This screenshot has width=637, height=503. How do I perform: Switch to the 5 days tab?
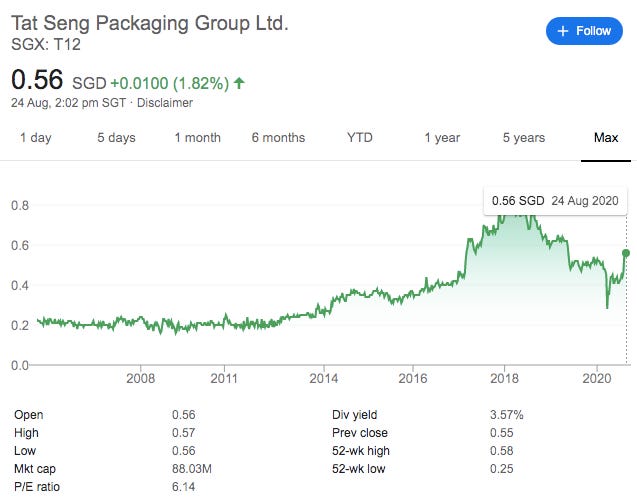[116, 138]
